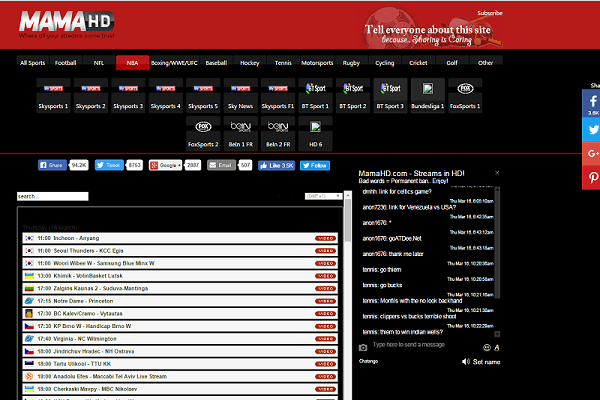Click the Subscribe link in header
Image resolution: width=600 pixels, height=400 pixels.
[x=490, y=13]
